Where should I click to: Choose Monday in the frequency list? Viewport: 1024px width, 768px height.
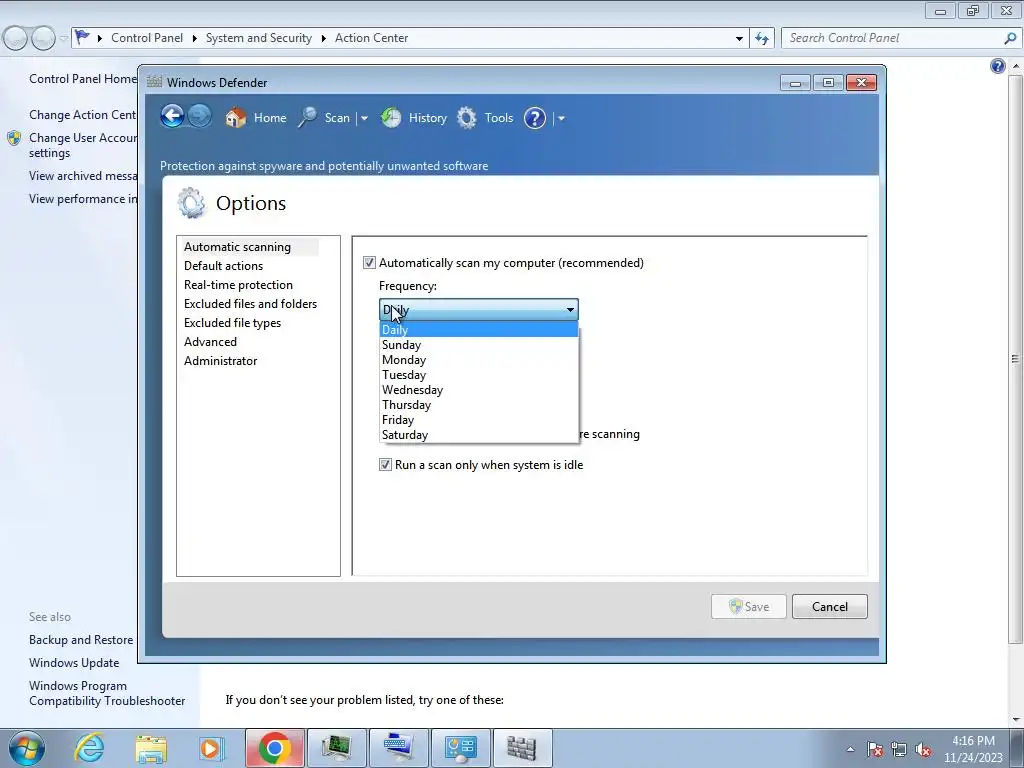[479, 360]
